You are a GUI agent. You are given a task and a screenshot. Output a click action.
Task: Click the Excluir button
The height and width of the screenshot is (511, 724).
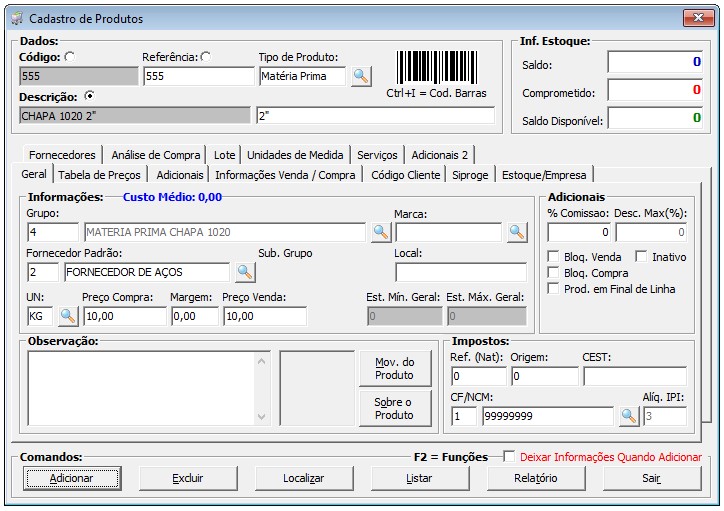coord(188,478)
